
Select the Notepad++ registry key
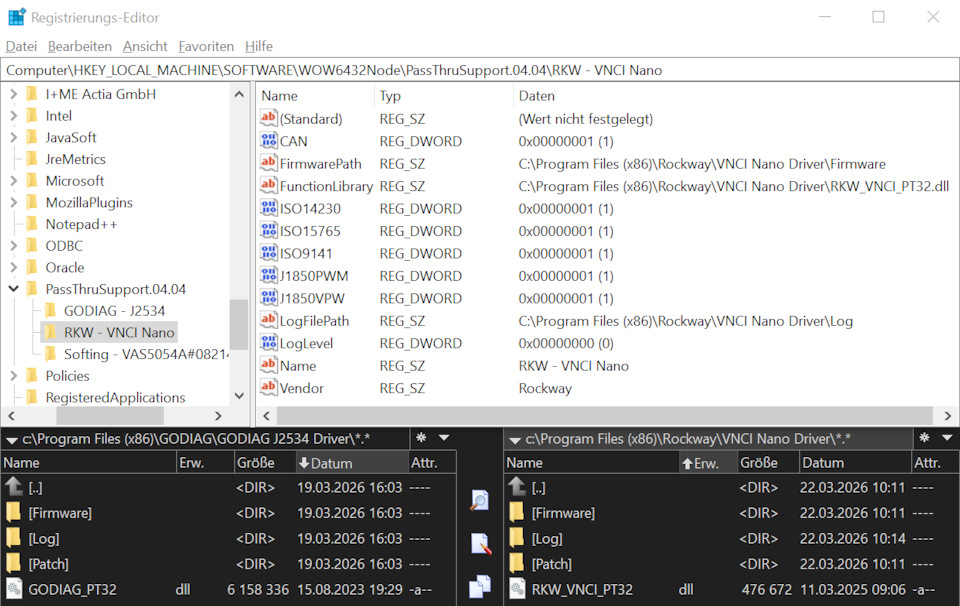coord(81,224)
